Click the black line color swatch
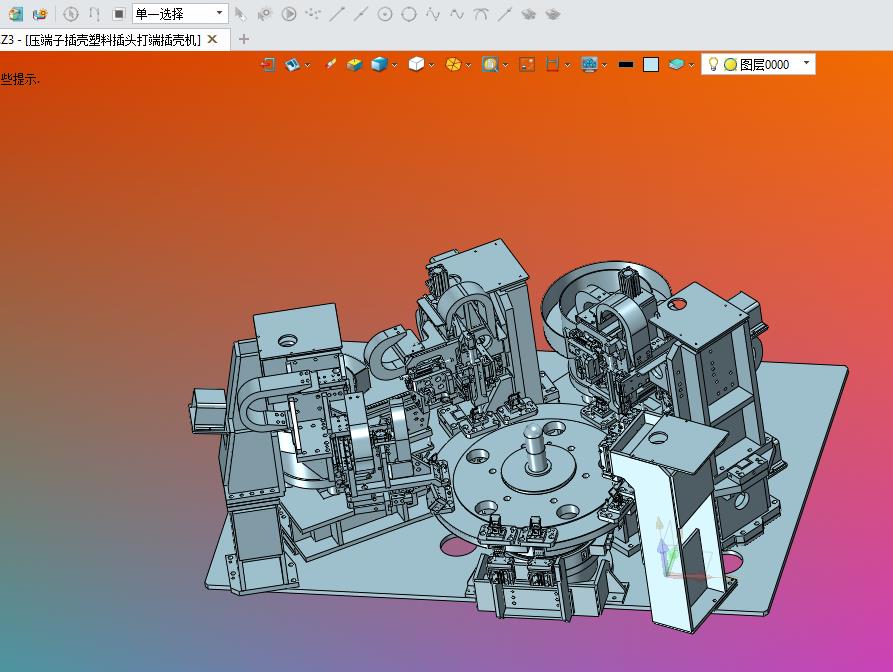 click(626, 64)
